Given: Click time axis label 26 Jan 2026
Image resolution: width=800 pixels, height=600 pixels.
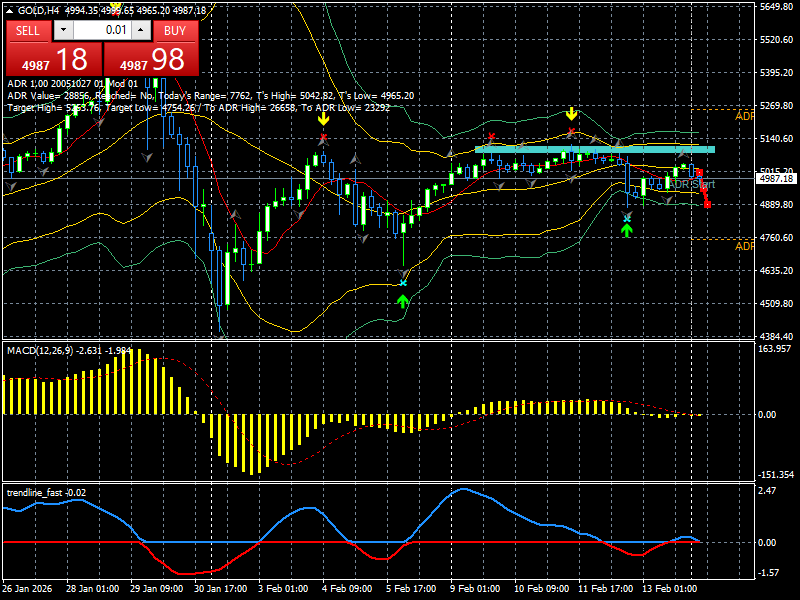Looking at the screenshot, I should coord(27,589).
